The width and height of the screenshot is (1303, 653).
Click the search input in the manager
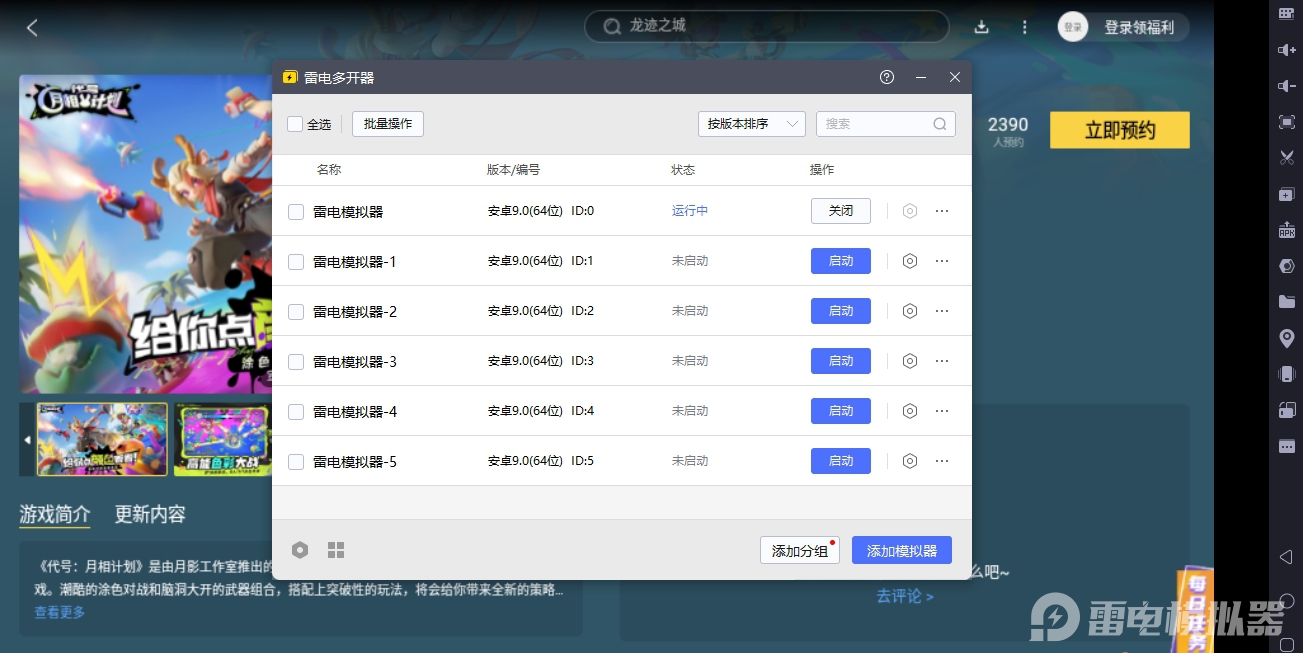coord(880,124)
